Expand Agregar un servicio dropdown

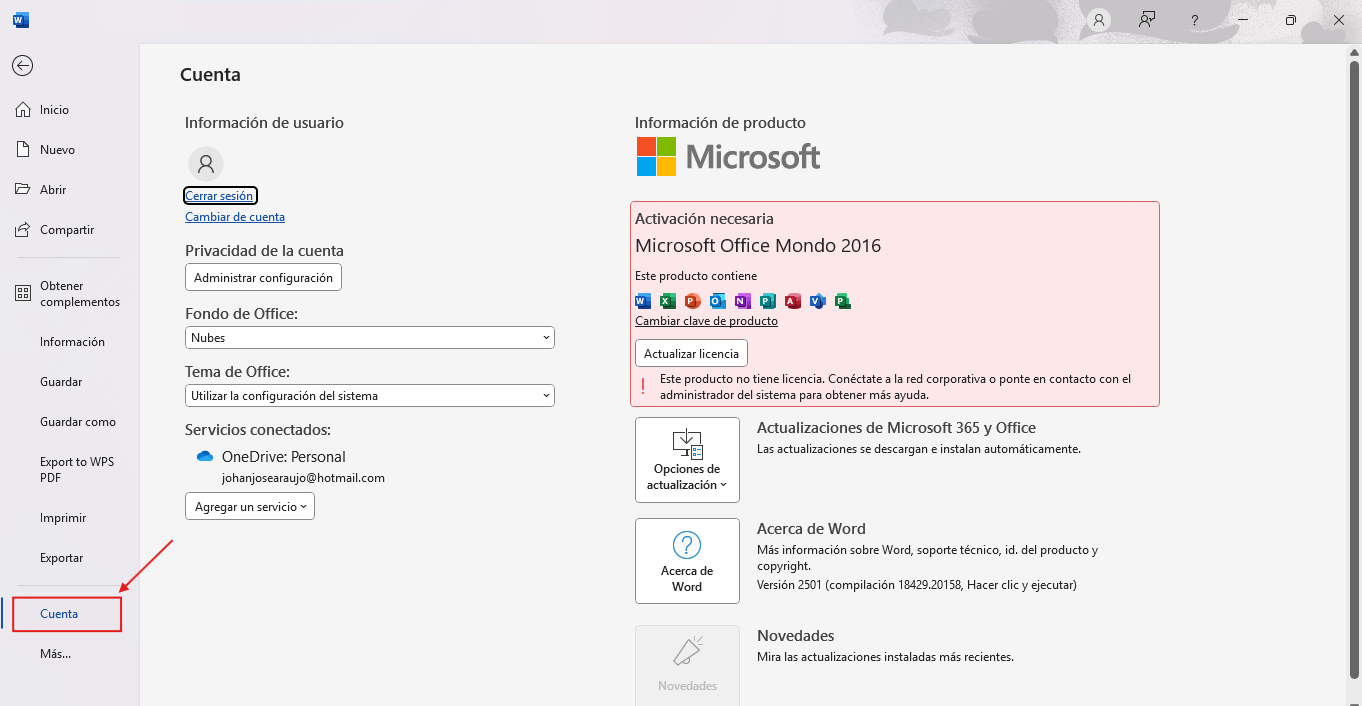(x=250, y=507)
